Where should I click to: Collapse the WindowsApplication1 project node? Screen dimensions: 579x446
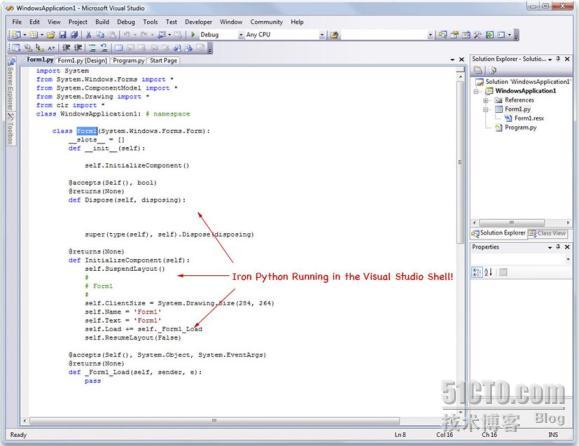pyautogui.click(x=476, y=91)
